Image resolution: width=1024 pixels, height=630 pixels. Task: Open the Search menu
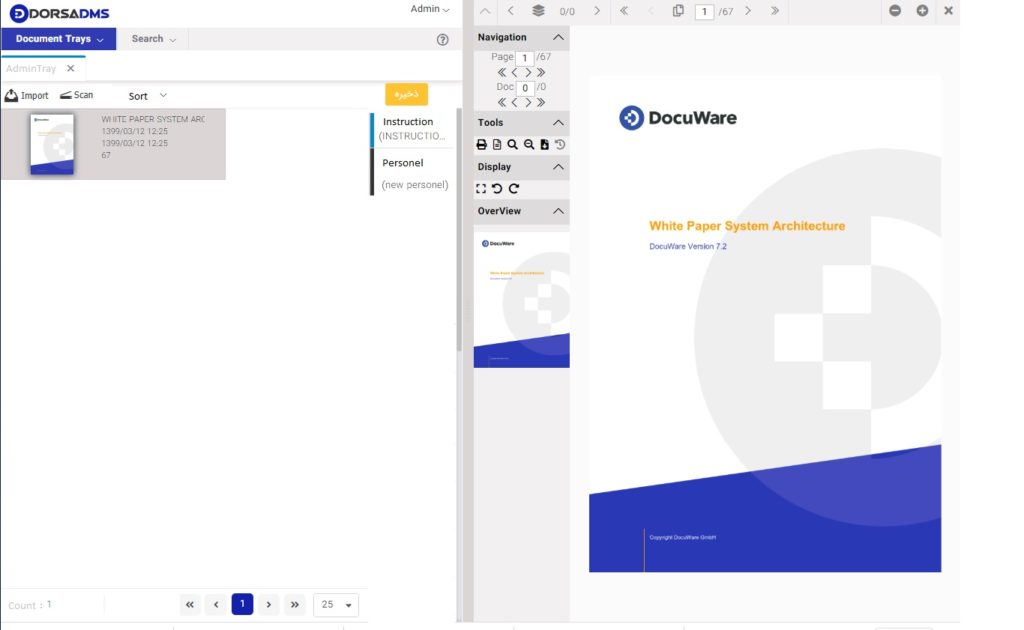click(x=153, y=39)
